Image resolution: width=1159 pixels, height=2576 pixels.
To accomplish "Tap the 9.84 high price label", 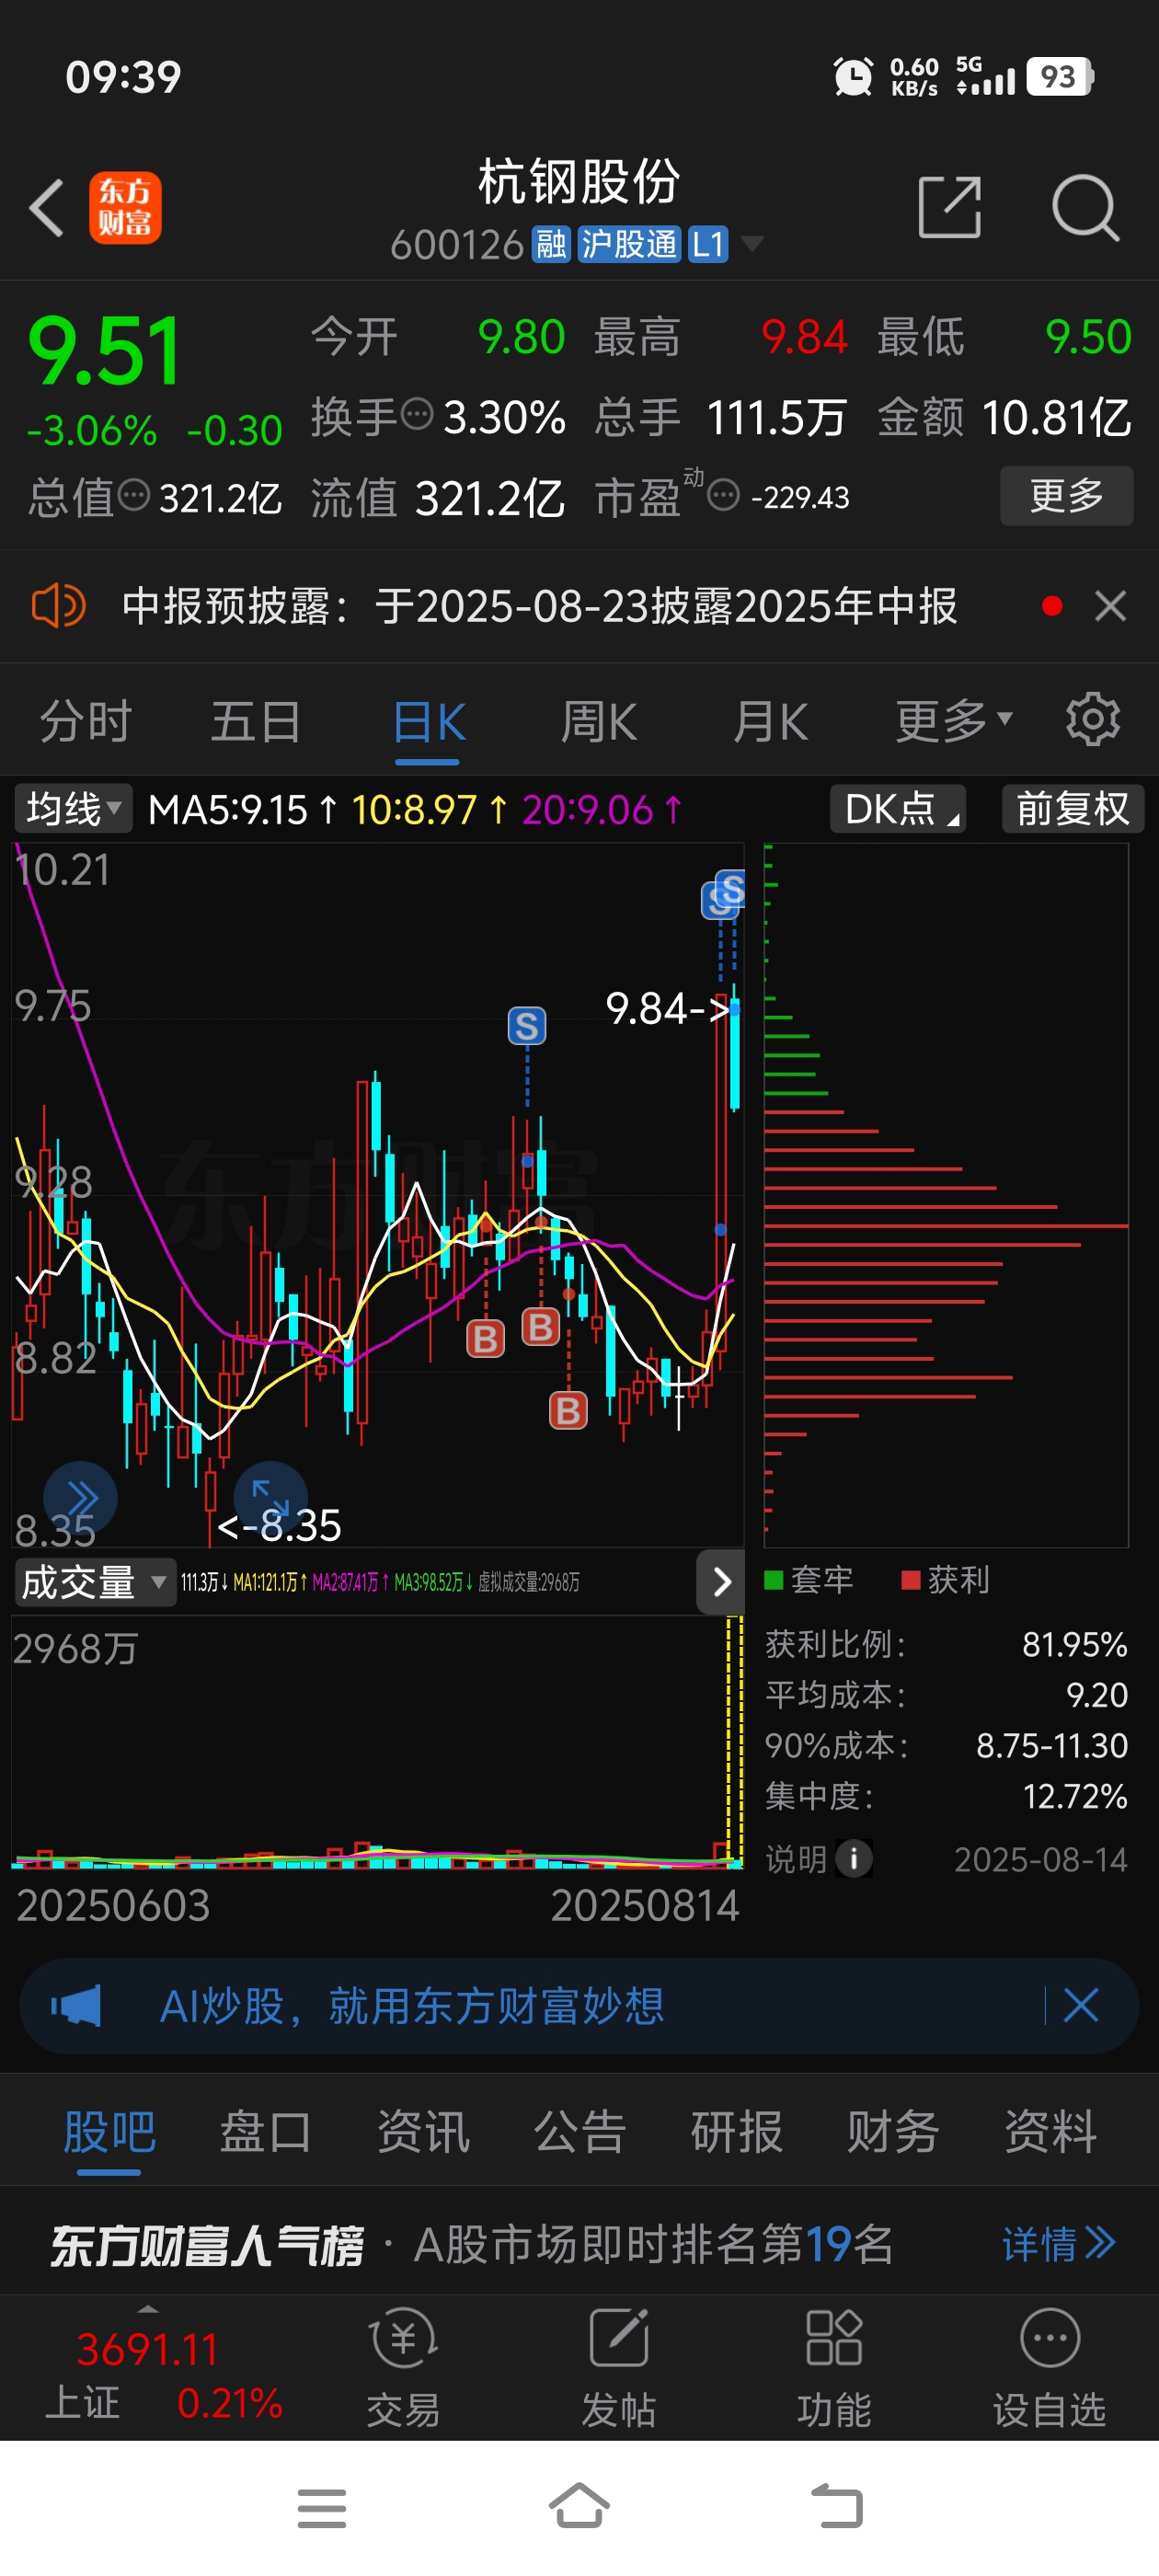I will pyautogui.click(x=668, y=1008).
